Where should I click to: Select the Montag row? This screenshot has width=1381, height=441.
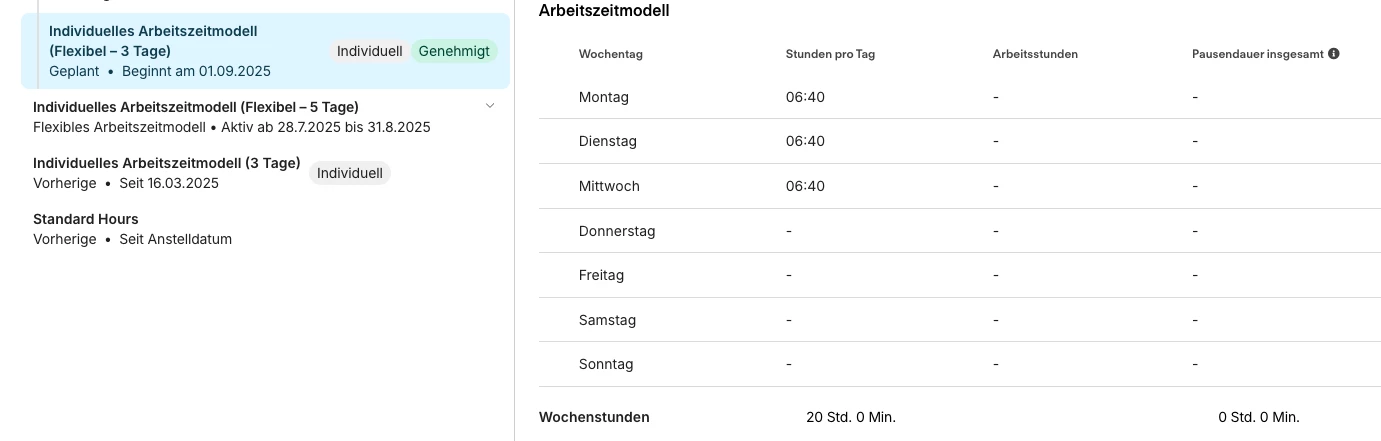point(604,97)
